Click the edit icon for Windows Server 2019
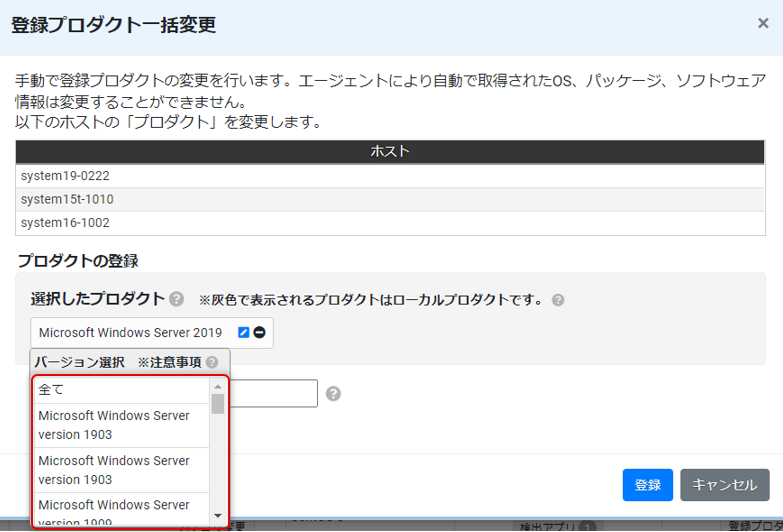Image resolution: width=783 pixels, height=532 pixels. coord(243,332)
